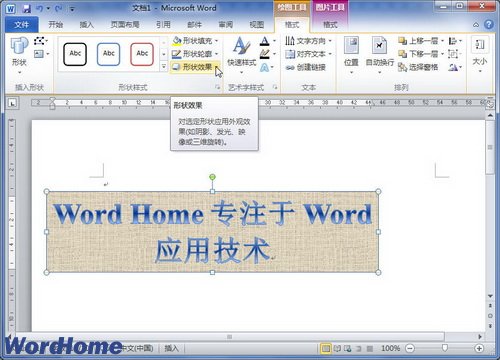500x360 pixels.
Task: Click the vertical scrollbar down arrow
Action: (x=490, y=296)
